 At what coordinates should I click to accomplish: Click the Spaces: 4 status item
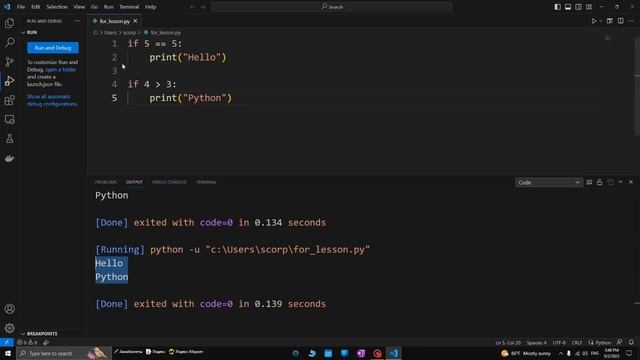(x=537, y=342)
